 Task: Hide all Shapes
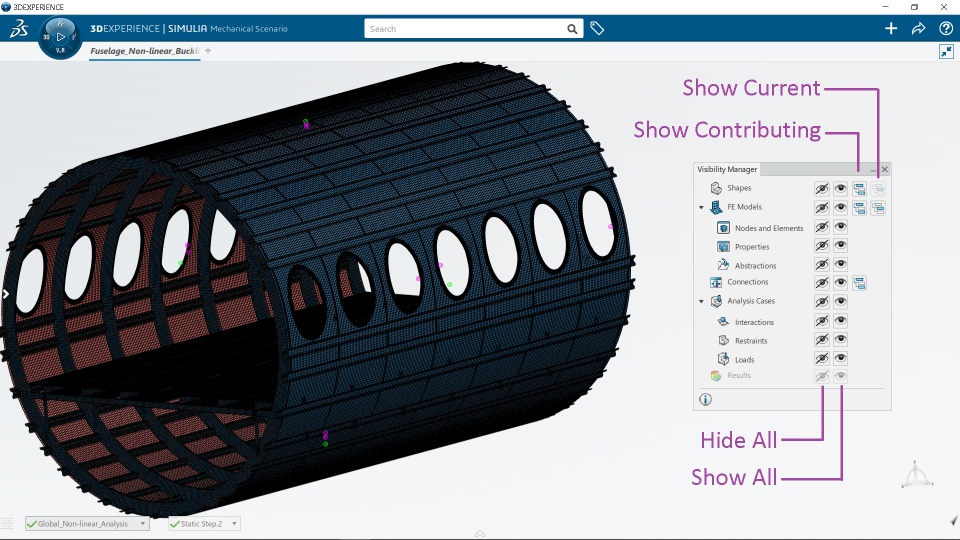(x=822, y=189)
